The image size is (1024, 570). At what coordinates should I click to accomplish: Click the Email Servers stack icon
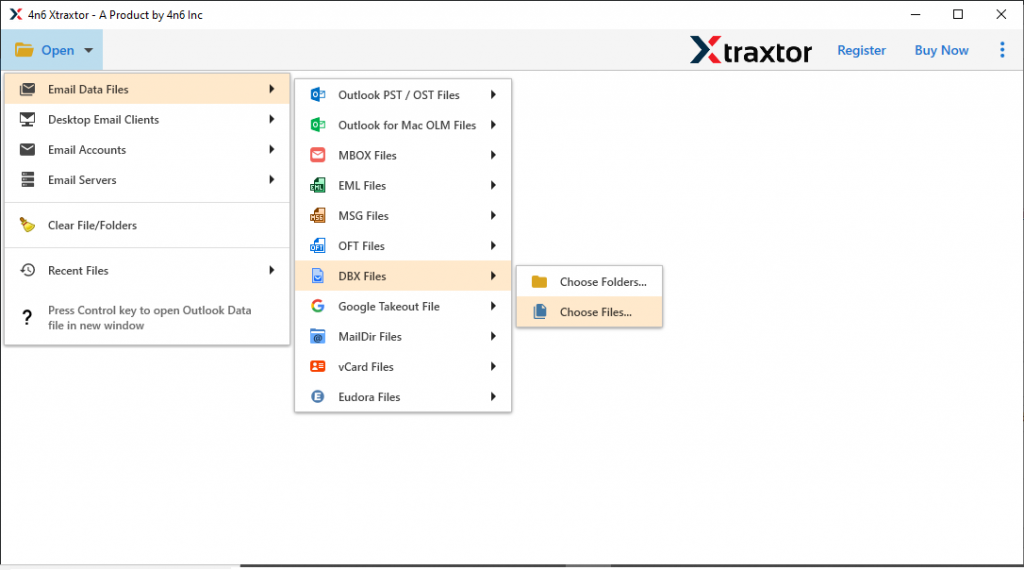[27, 180]
